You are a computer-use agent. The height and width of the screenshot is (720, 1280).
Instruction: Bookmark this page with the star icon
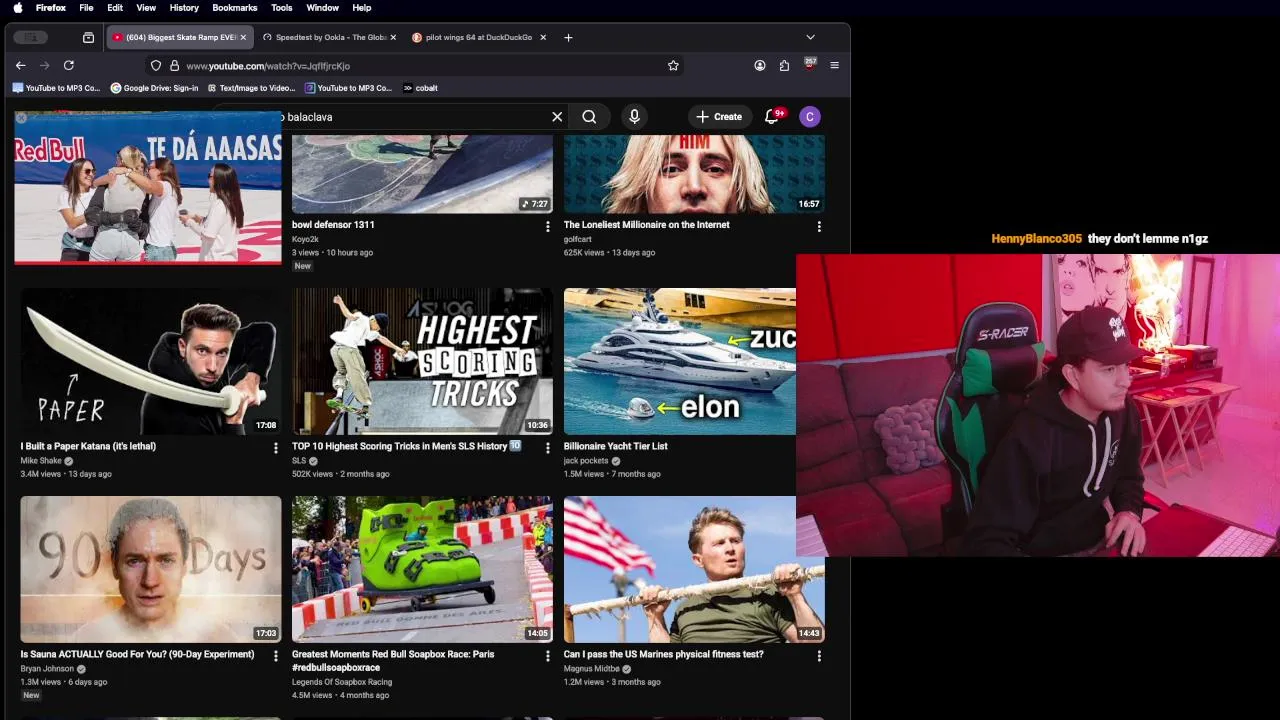[673, 65]
